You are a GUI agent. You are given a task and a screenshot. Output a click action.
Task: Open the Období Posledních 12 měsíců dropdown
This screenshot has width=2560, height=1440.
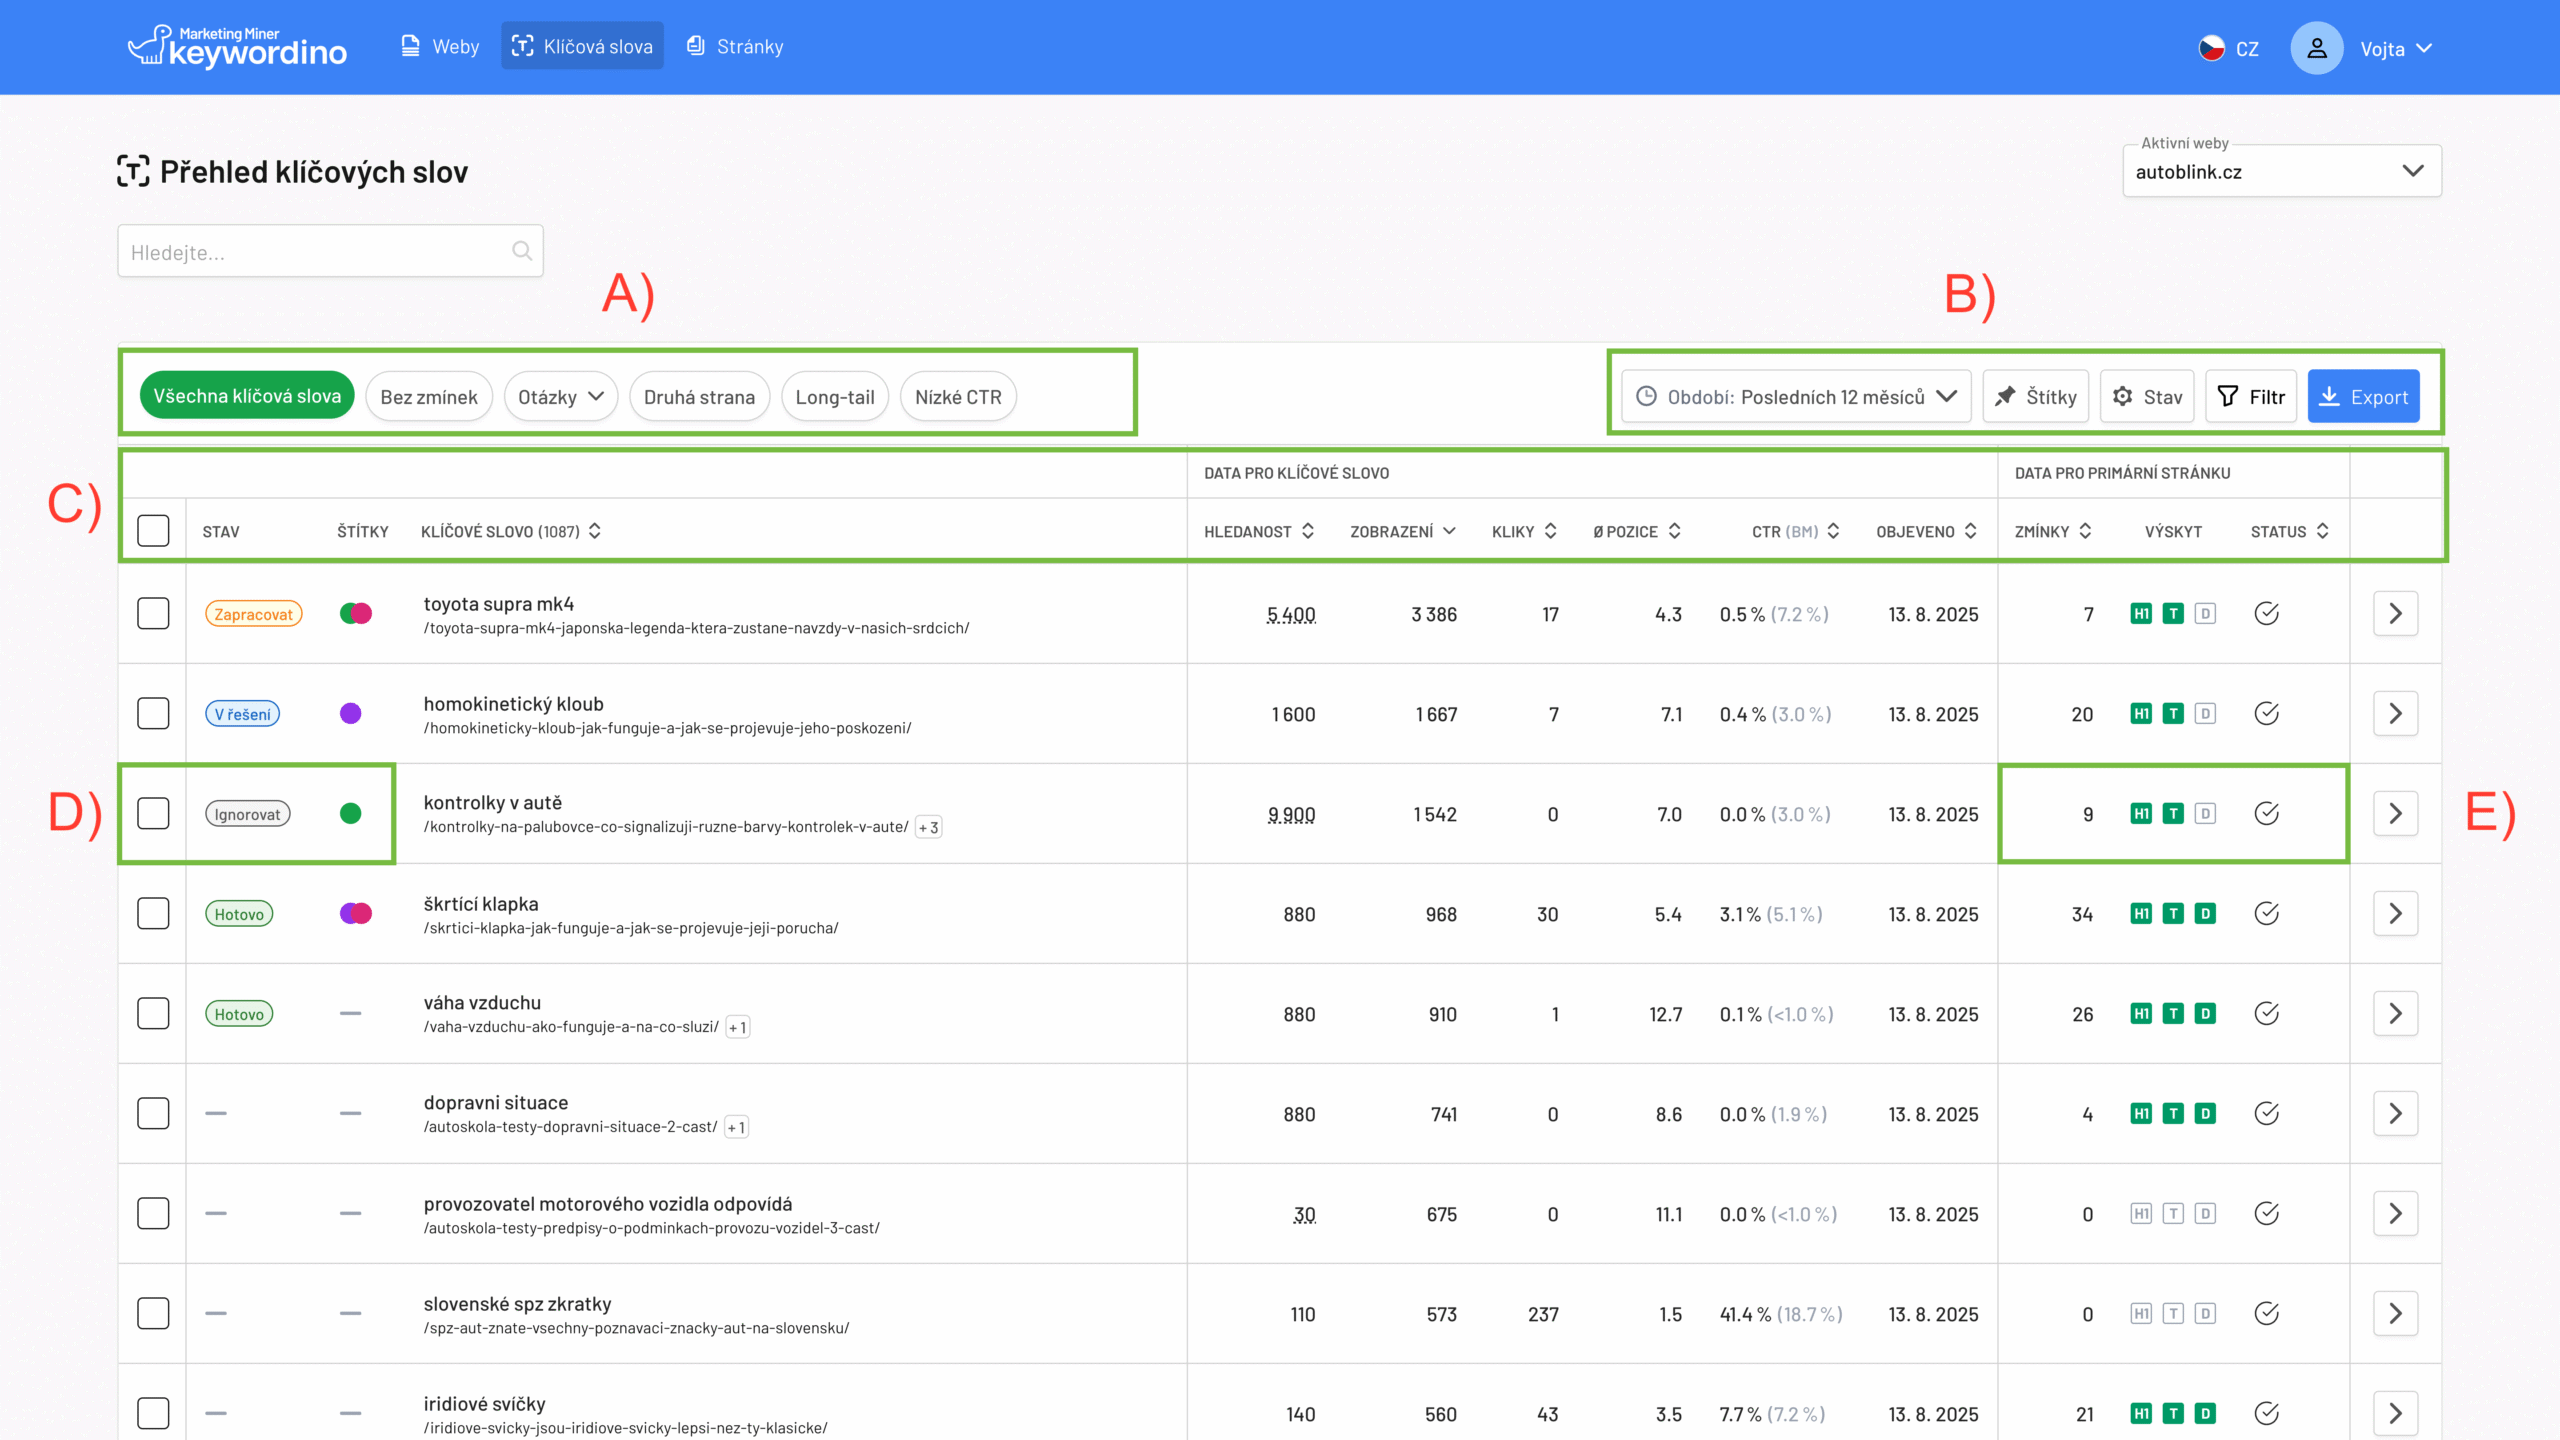1796,397
